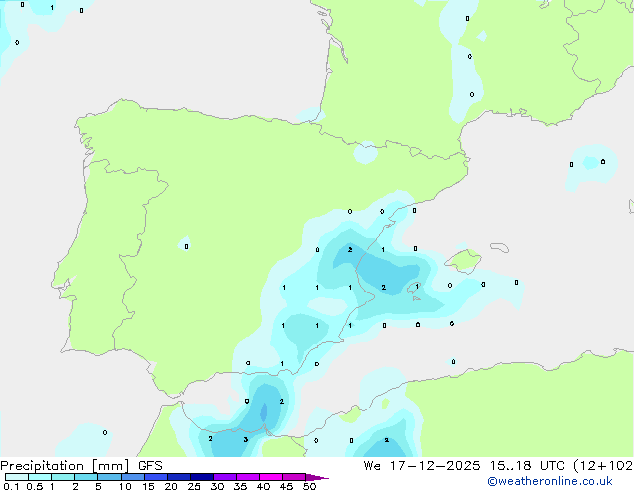
Task: Click the 30–35 mm purple swatch
Action: 225,477
